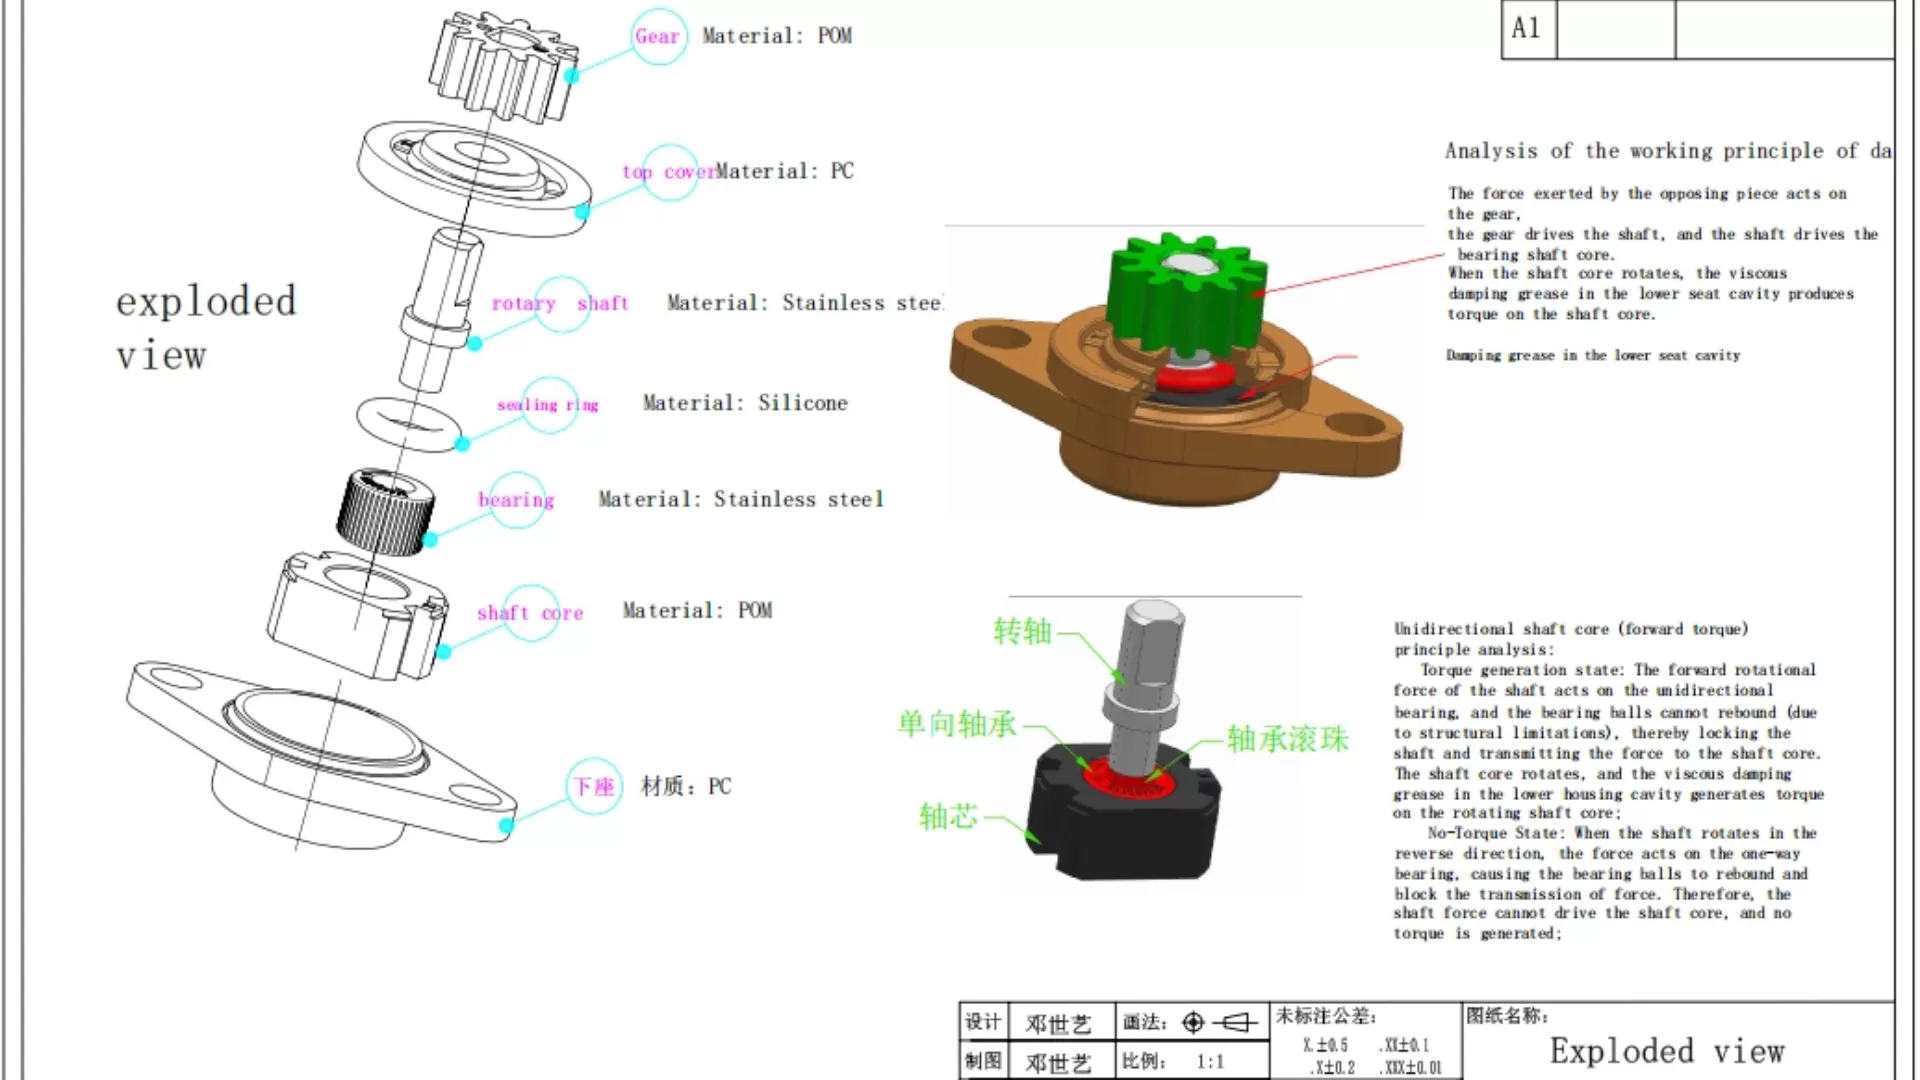Screen dimensions: 1920x1080
Task: Toggle the bearing balloon callout
Action: coord(516,500)
